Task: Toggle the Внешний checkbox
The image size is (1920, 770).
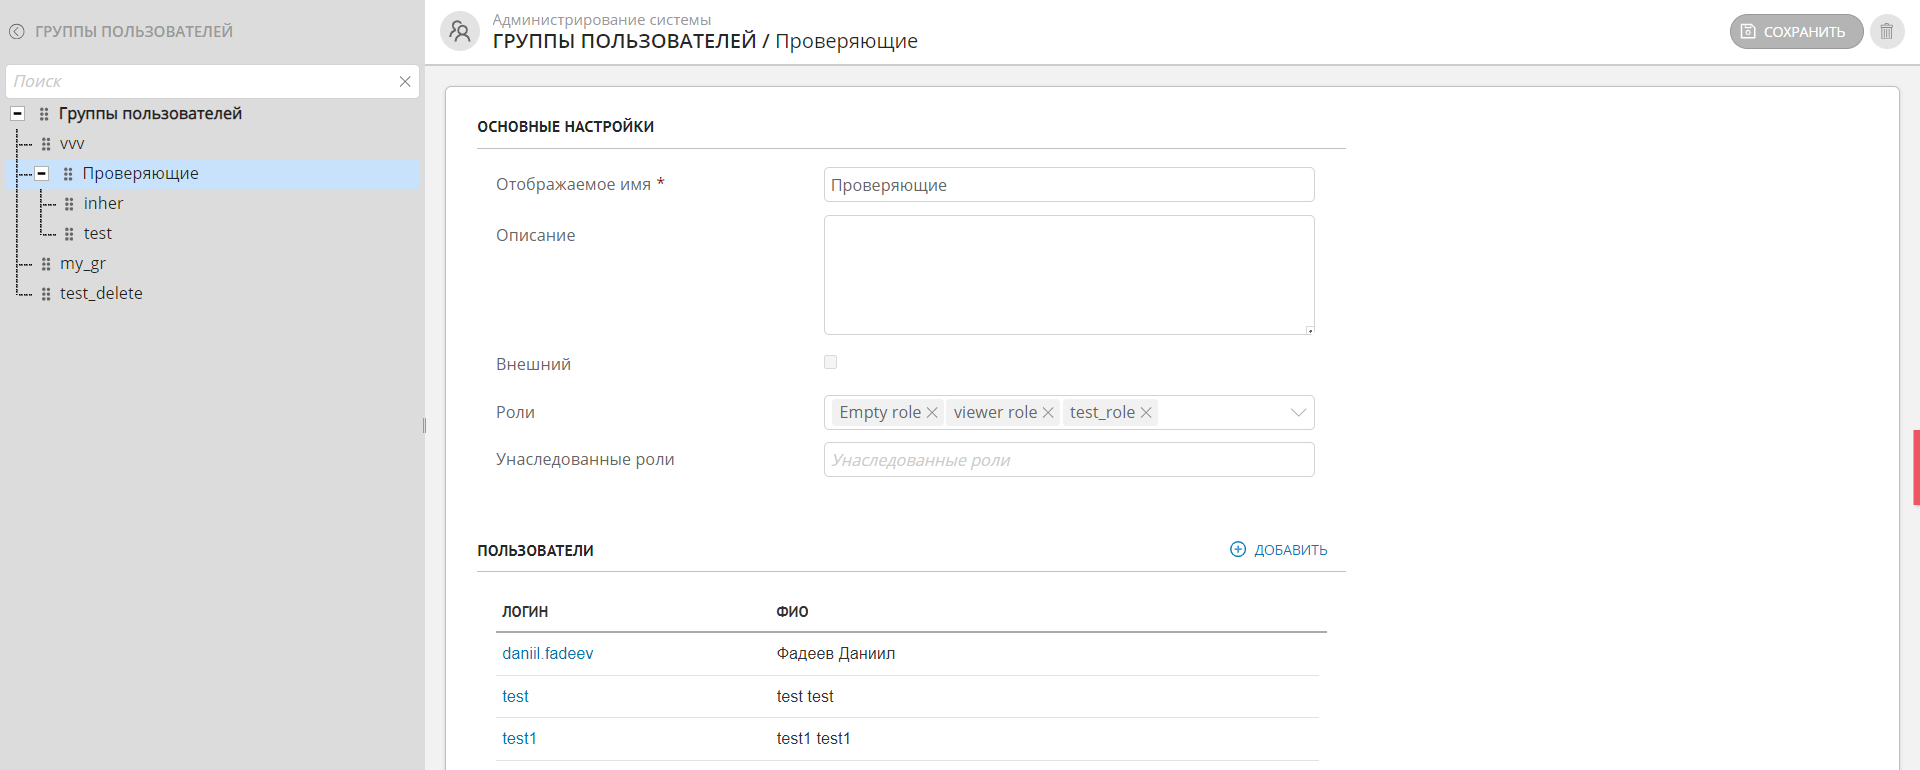Action: [x=830, y=362]
